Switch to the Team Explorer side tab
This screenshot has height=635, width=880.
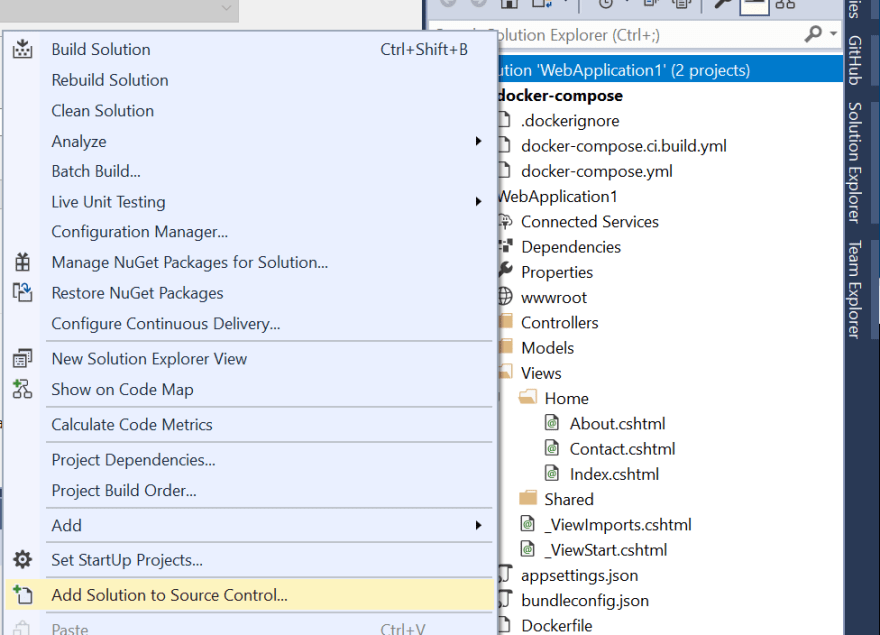(855, 289)
